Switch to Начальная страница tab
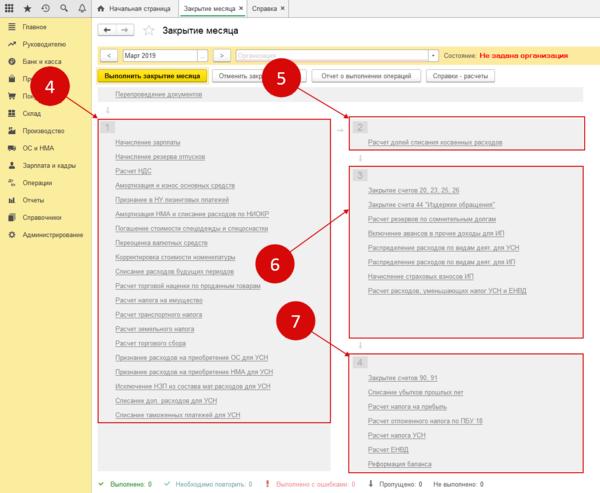Image resolution: width=600 pixels, height=493 pixels. coord(135,8)
